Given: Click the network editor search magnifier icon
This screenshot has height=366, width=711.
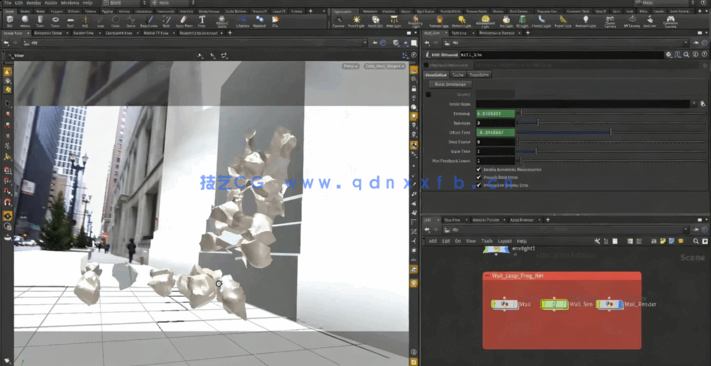Looking at the screenshot, I should coord(696,241).
